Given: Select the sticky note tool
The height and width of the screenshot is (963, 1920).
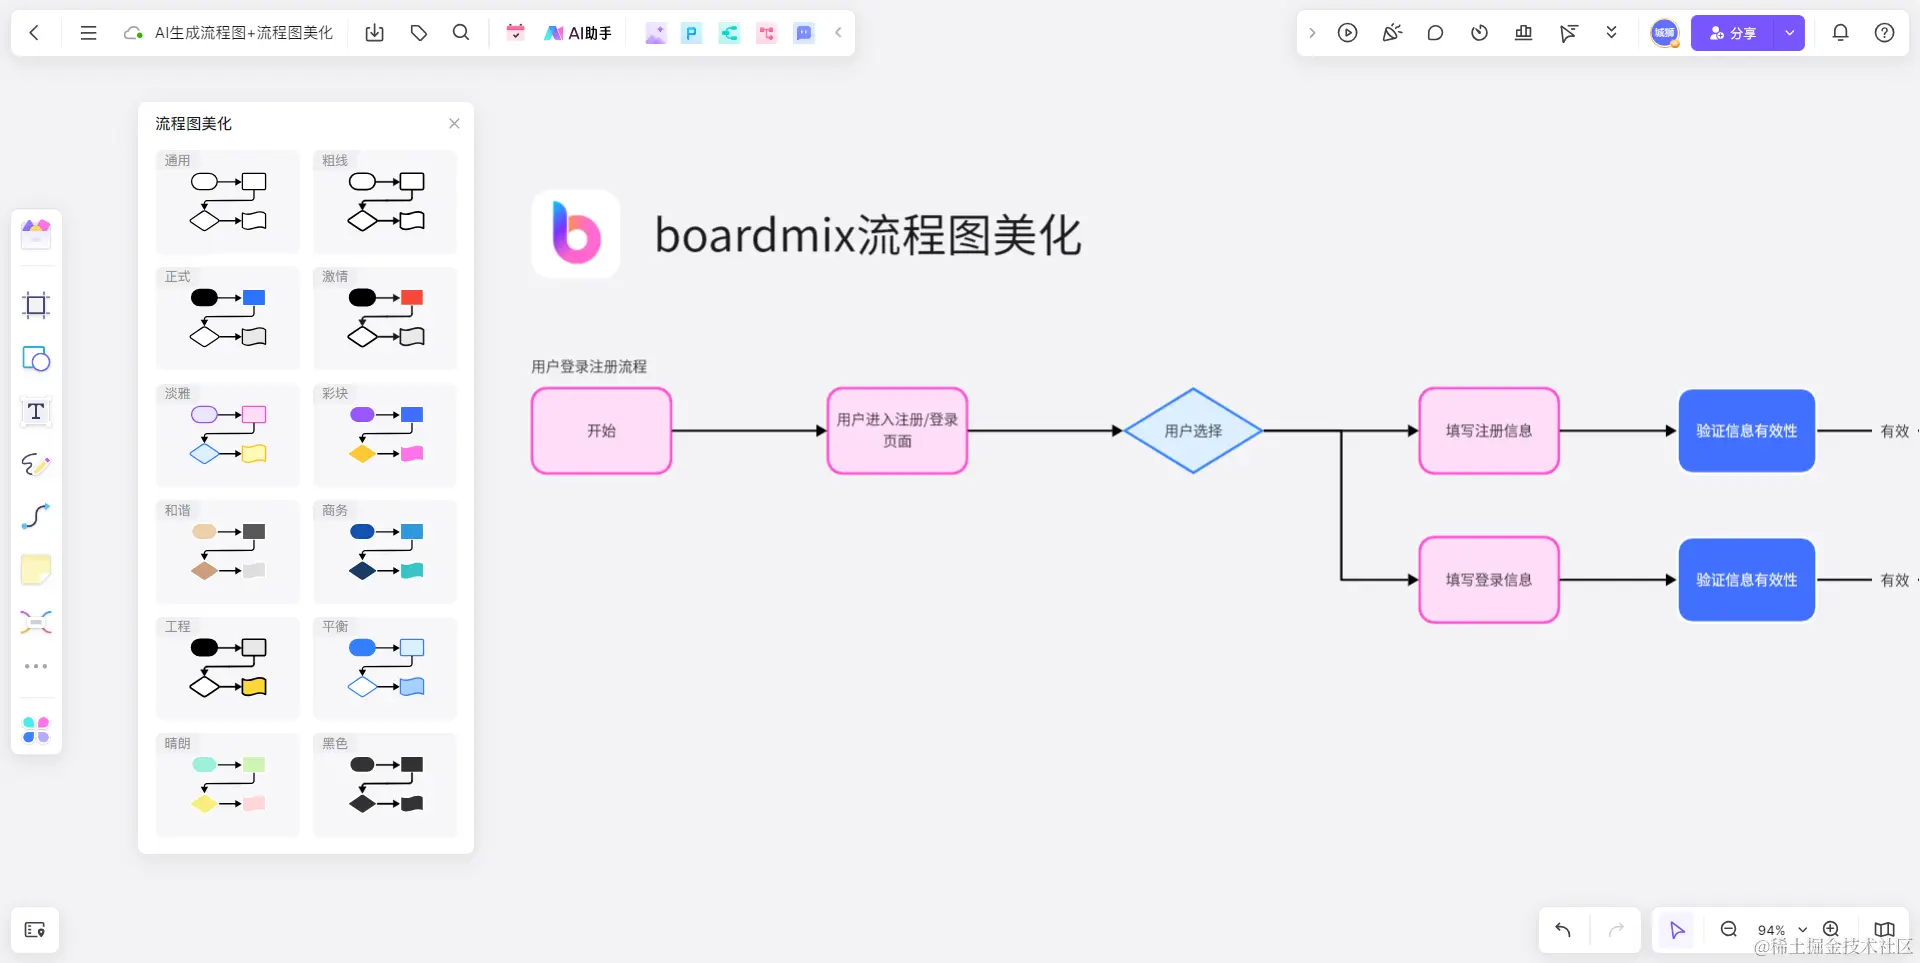Looking at the screenshot, I should click(x=36, y=569).
